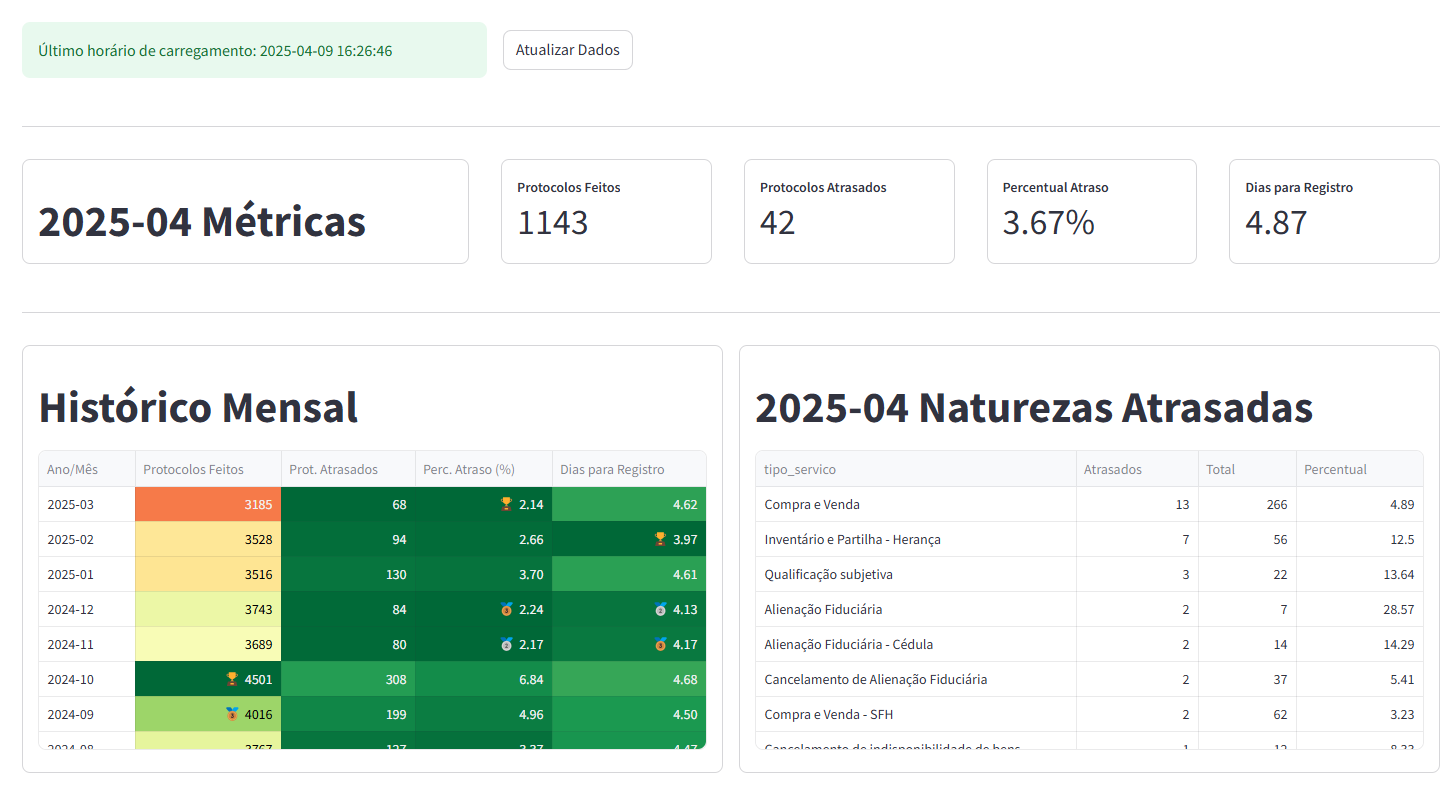Click the silver medal beside 2.17
Viewport: 1453px width, 790px height.
(x=506, y=644)
